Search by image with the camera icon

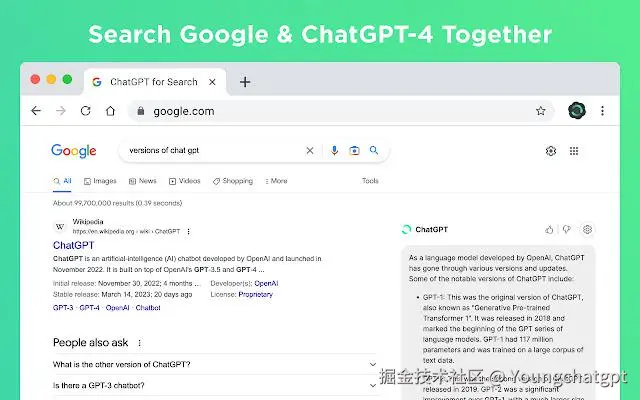point(354,151)
